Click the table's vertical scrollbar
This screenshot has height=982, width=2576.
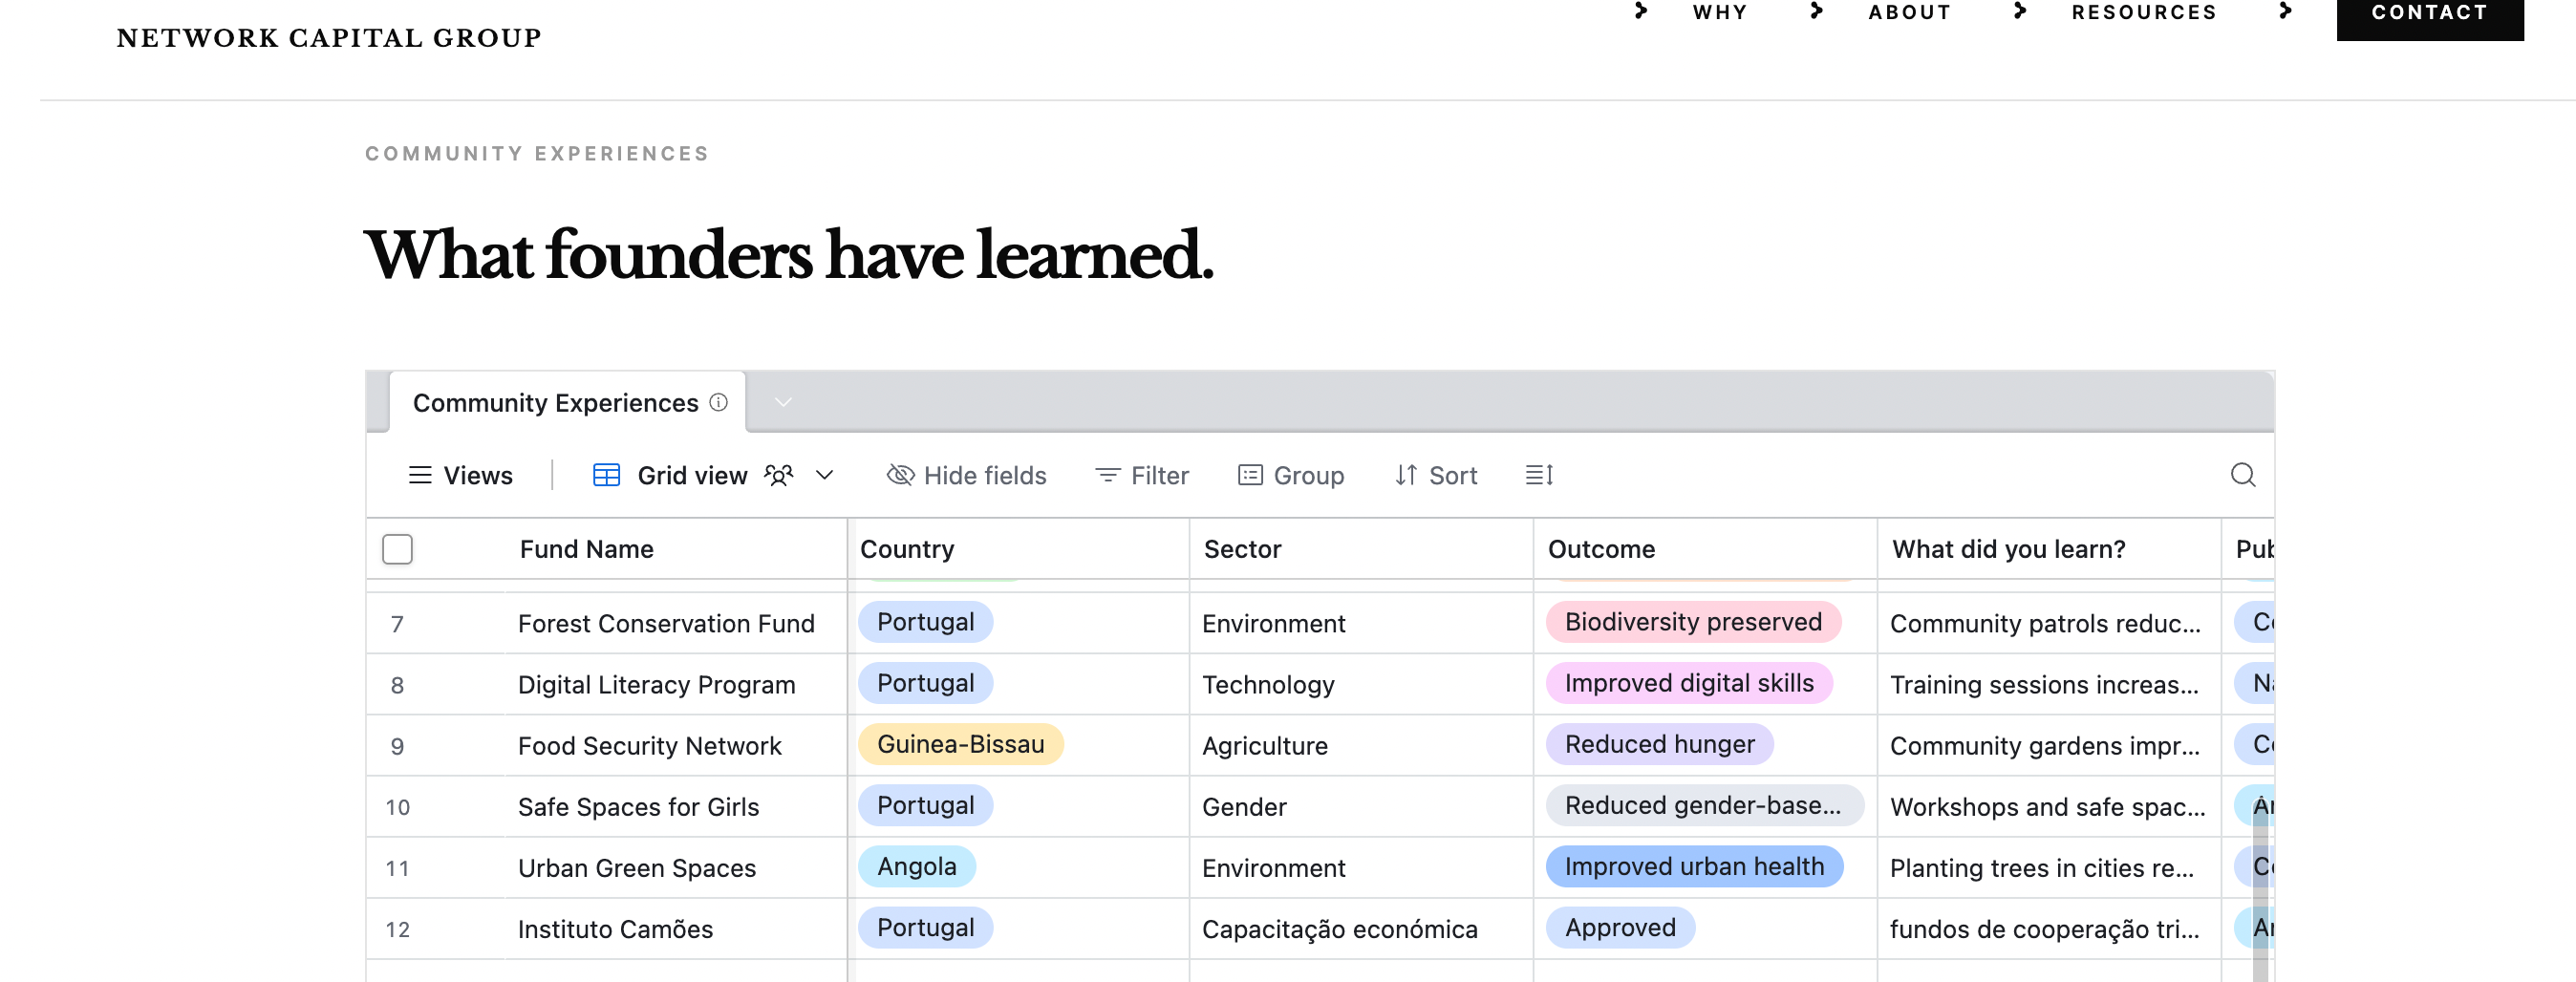[x=2259, y=890]
